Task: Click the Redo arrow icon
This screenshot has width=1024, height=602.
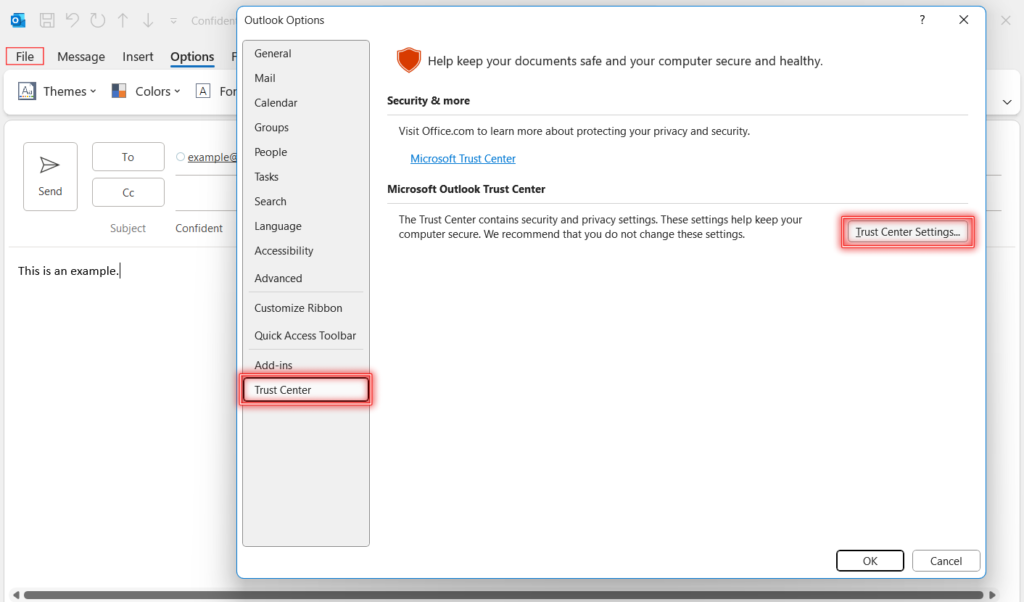Action: tap(98, 20)
